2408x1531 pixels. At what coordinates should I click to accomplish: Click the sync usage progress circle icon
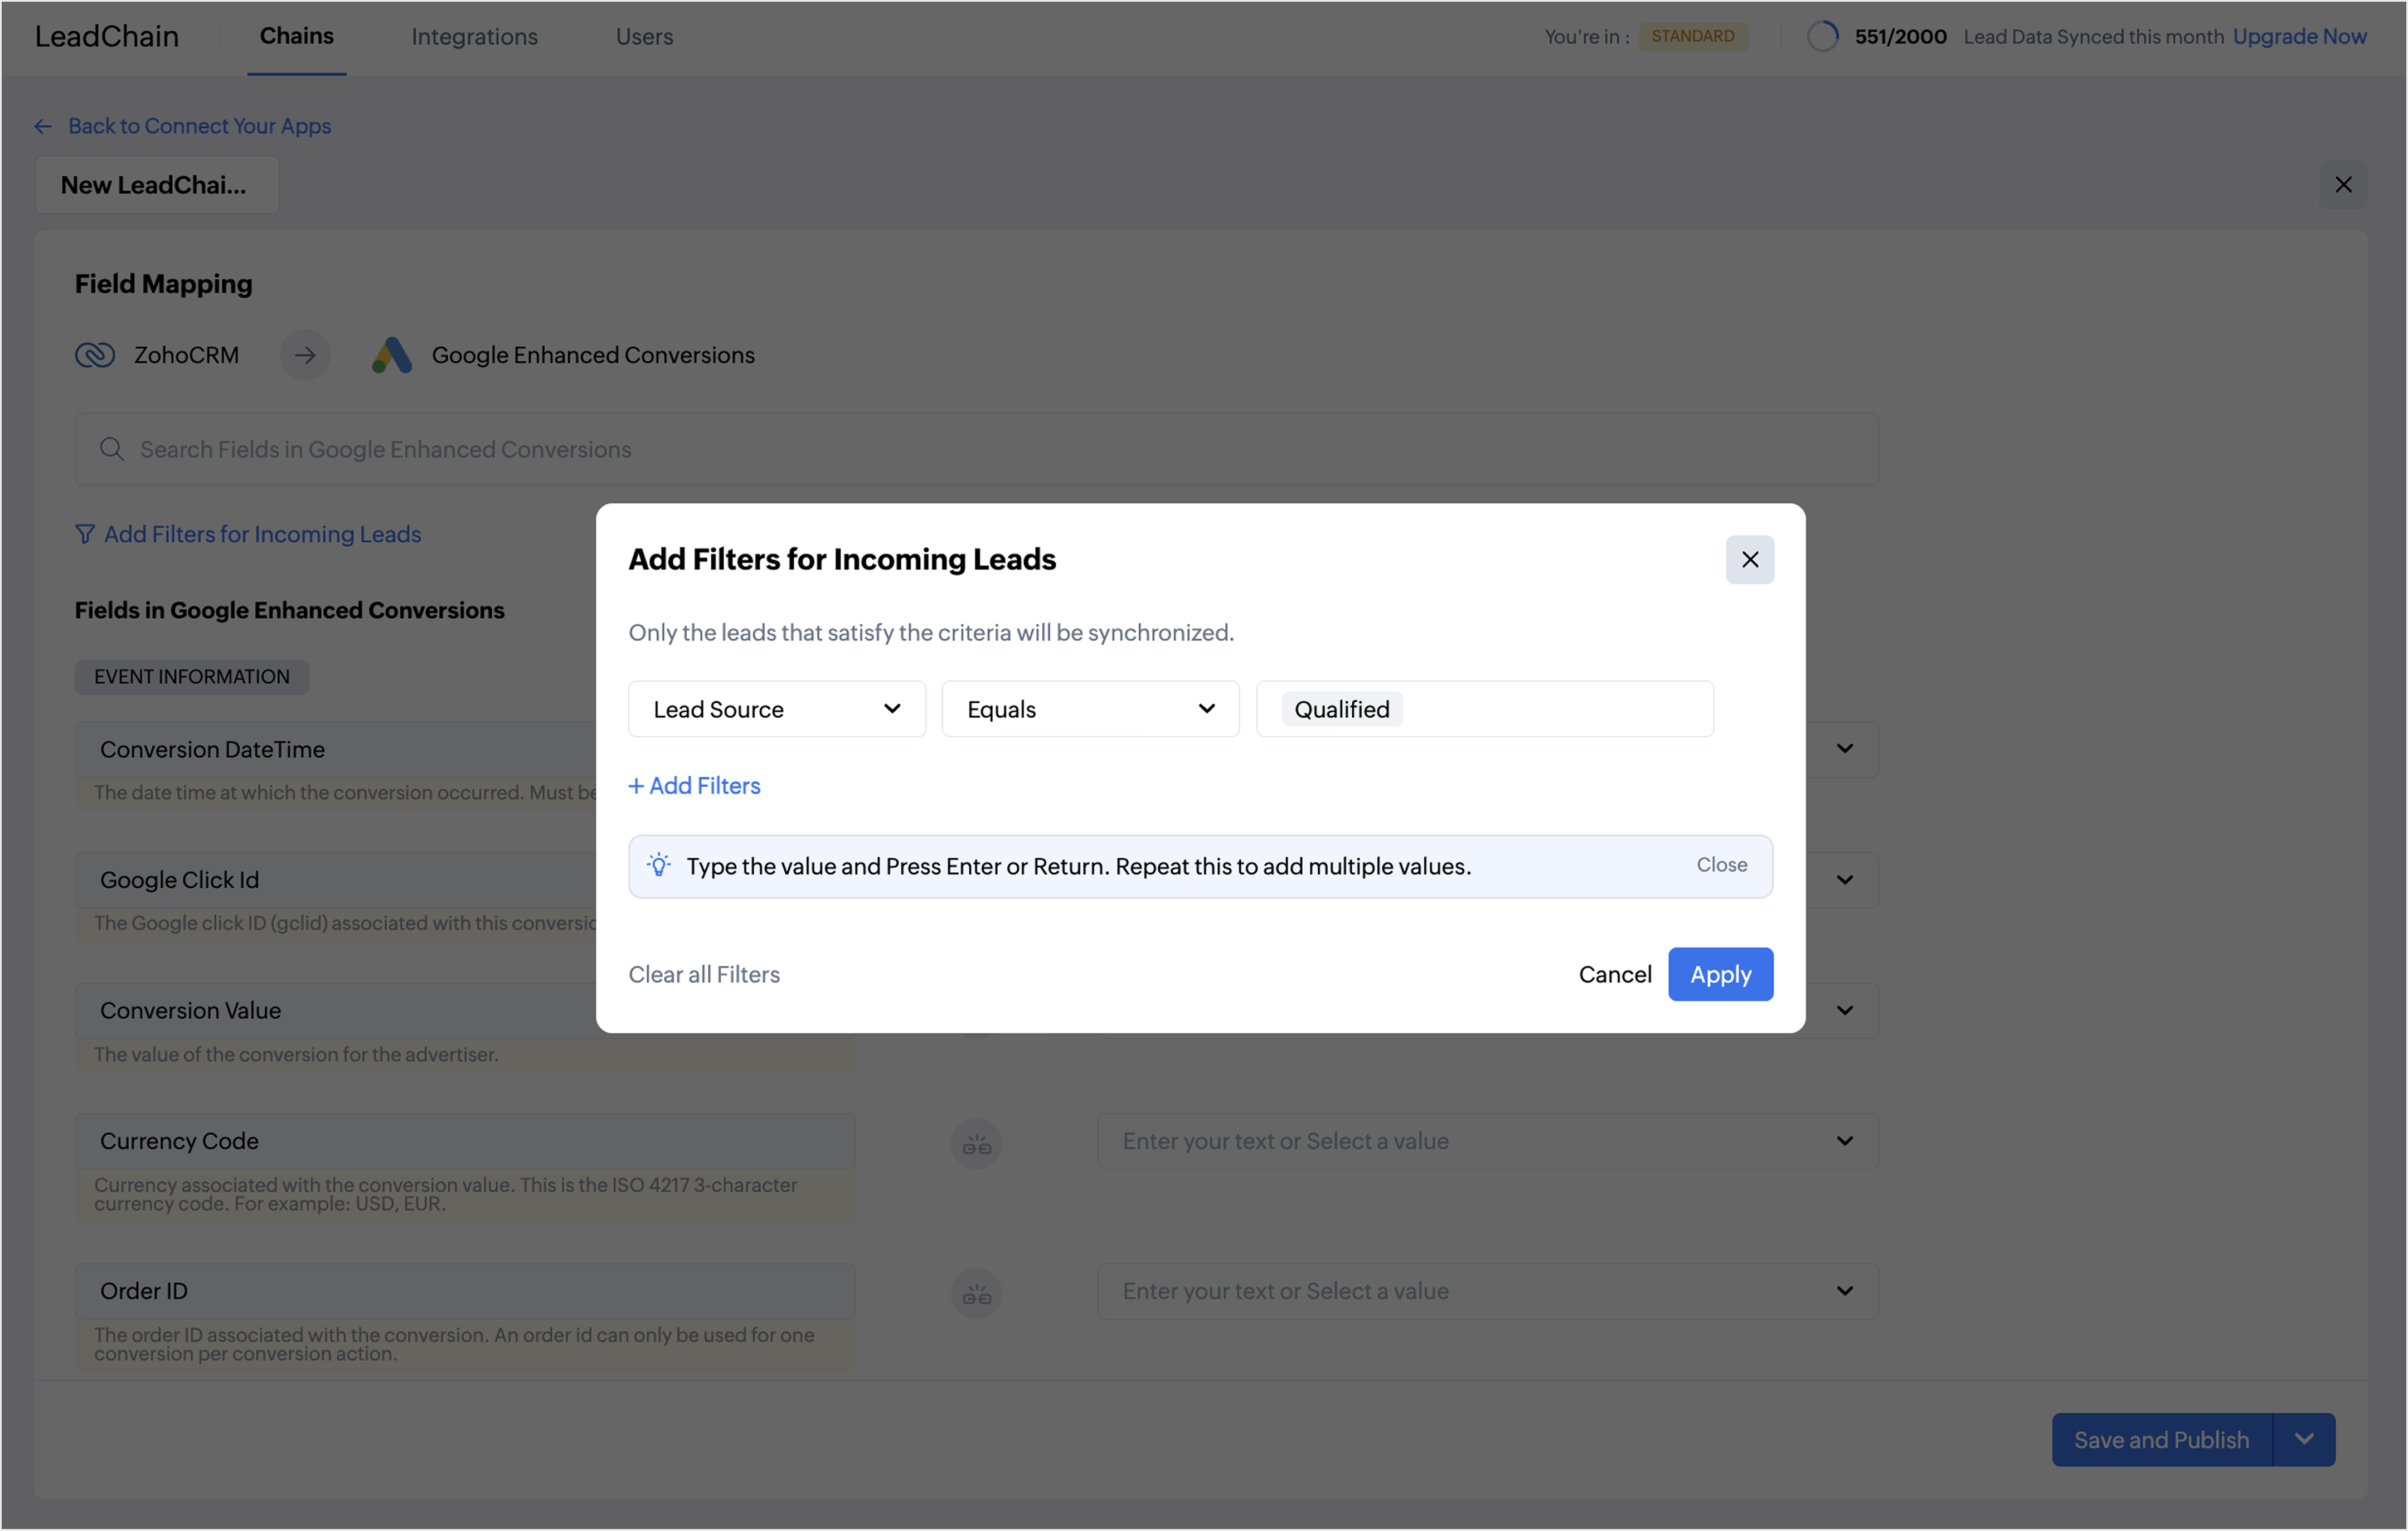tap(1822, 37)
